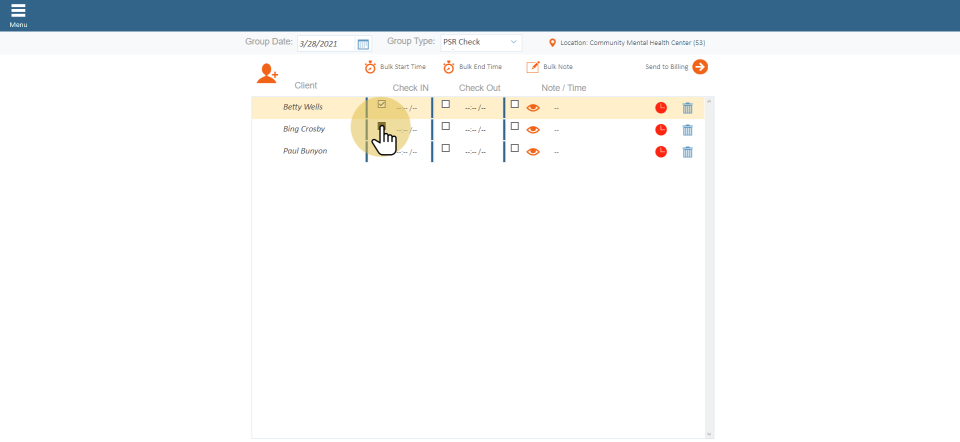Click the location pin icon
Viewport: 960px width, 442px height.
552,43
